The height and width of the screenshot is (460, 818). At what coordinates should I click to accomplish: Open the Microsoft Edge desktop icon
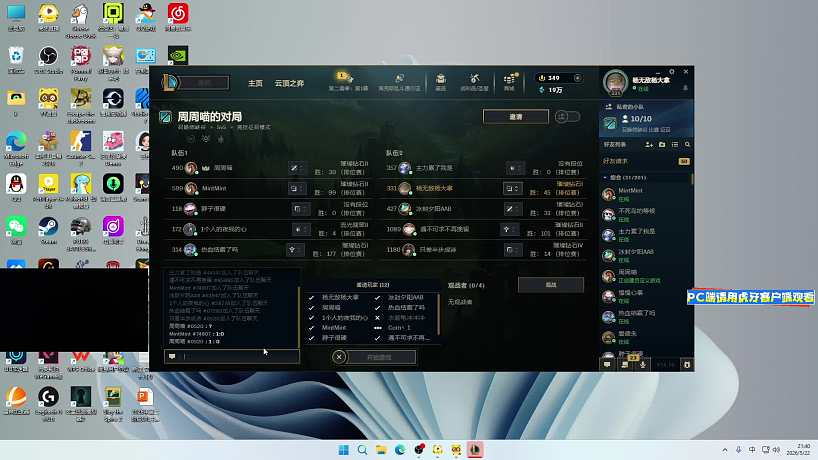point(16,148)
